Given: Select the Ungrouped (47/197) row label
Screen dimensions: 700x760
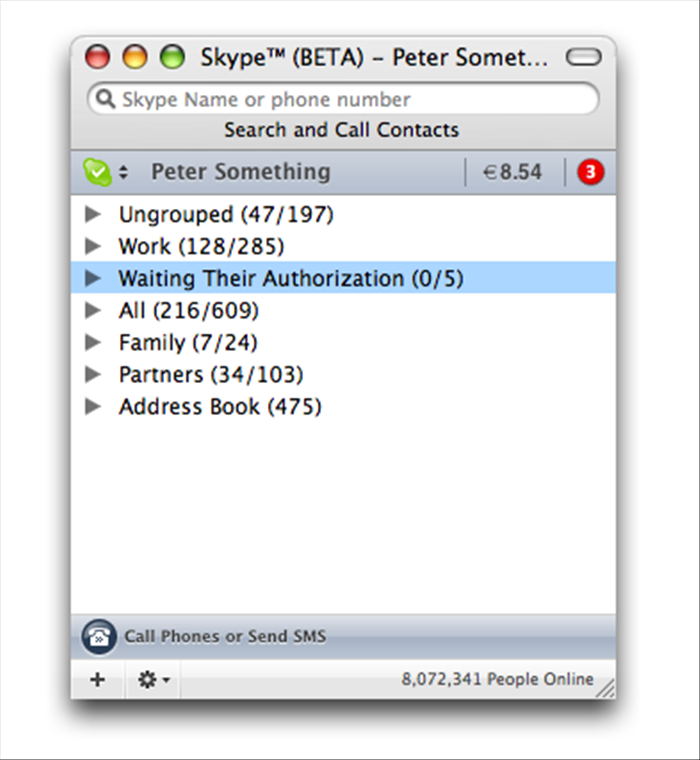Looking at the screenshot, I should pos(226,215).
